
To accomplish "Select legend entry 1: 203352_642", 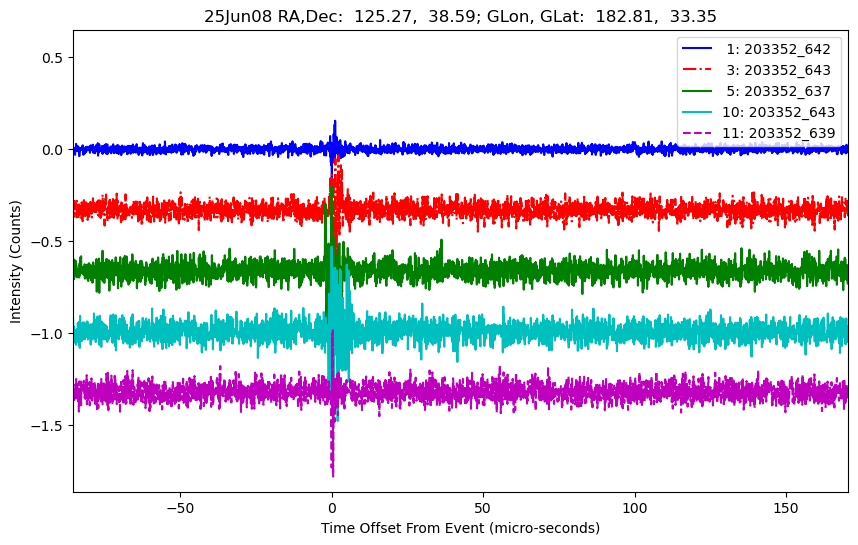I will (x=757, y=49).
